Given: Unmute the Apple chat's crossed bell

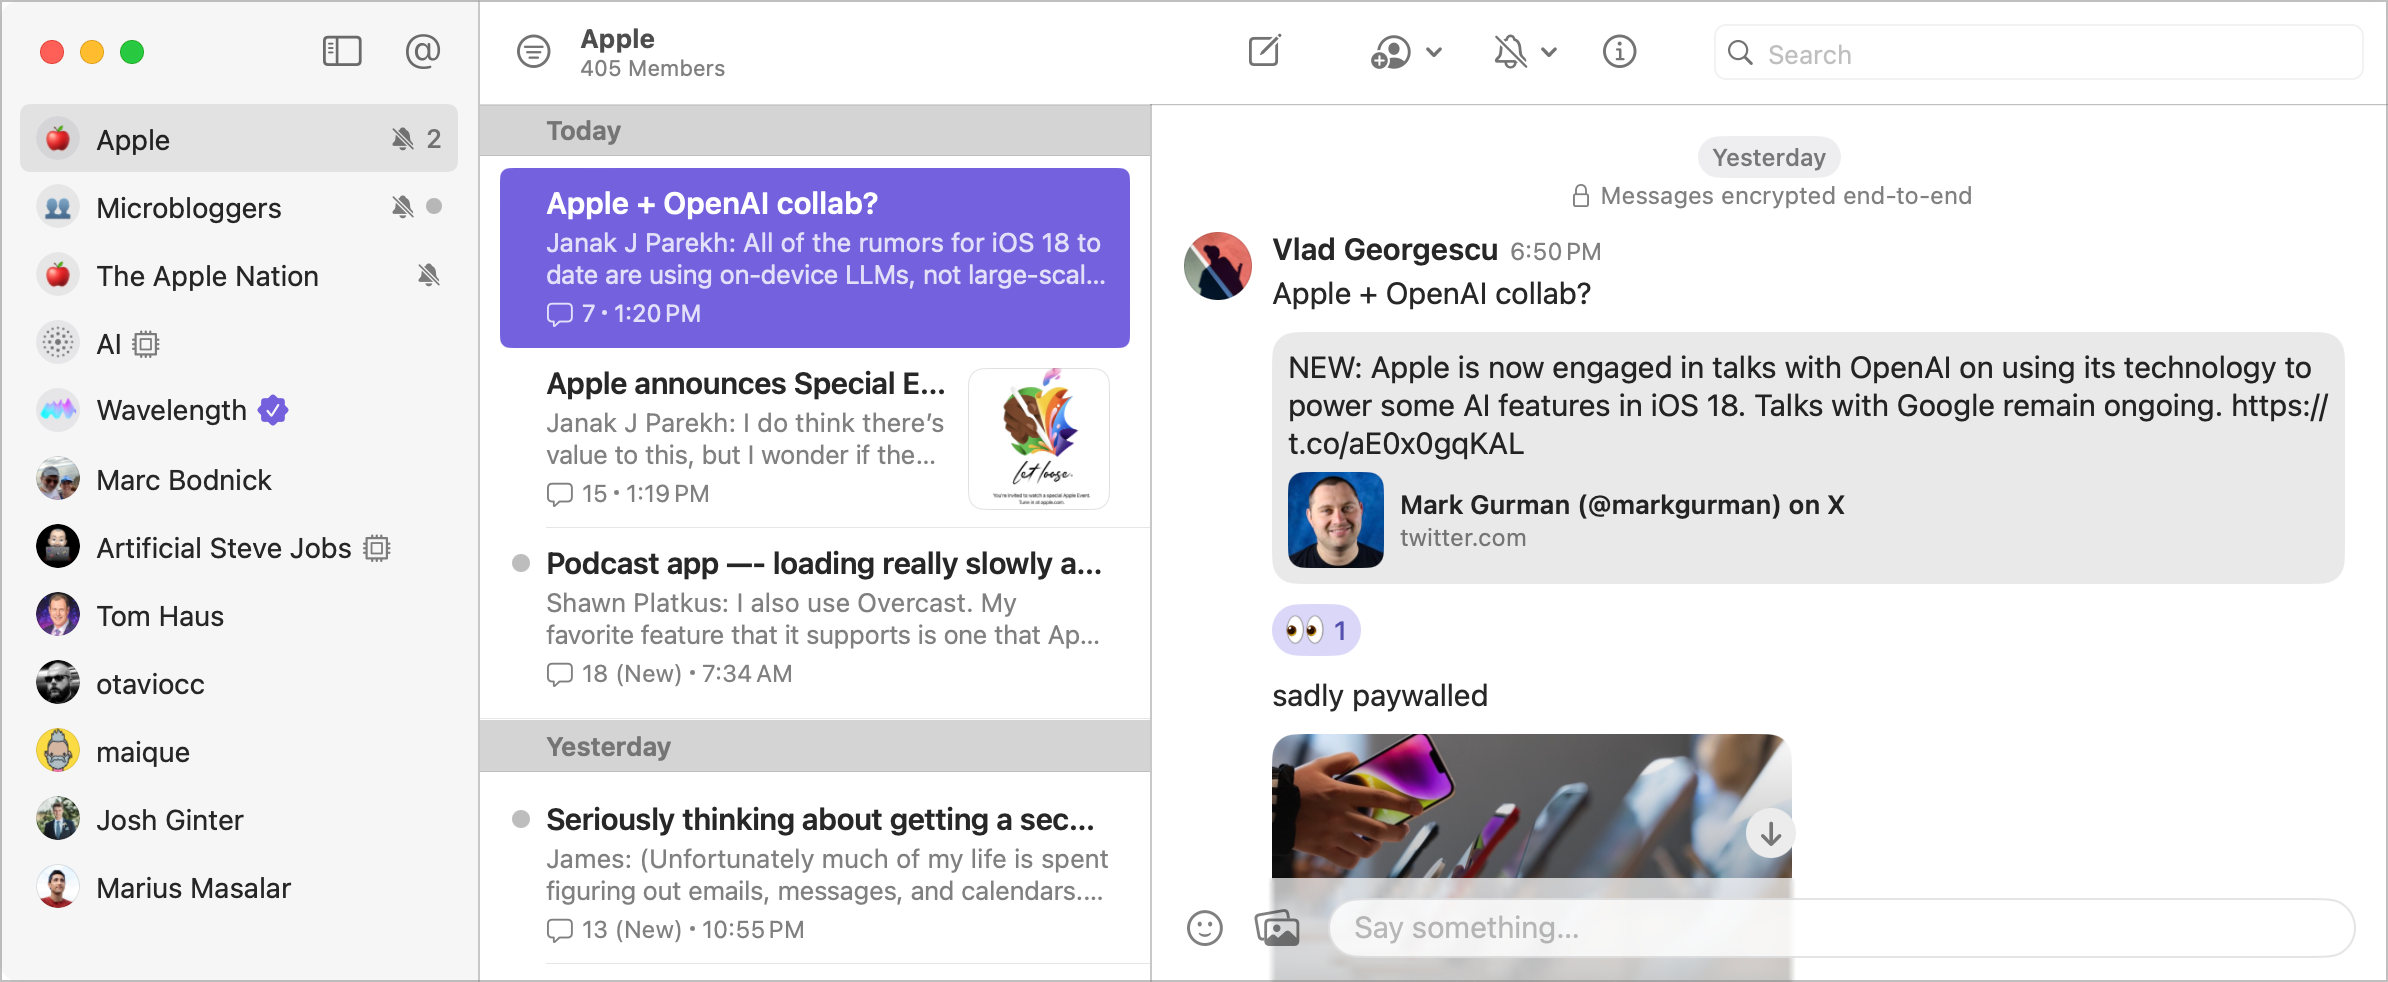Looking at the screenshot, I should click(x=403, y=139).
